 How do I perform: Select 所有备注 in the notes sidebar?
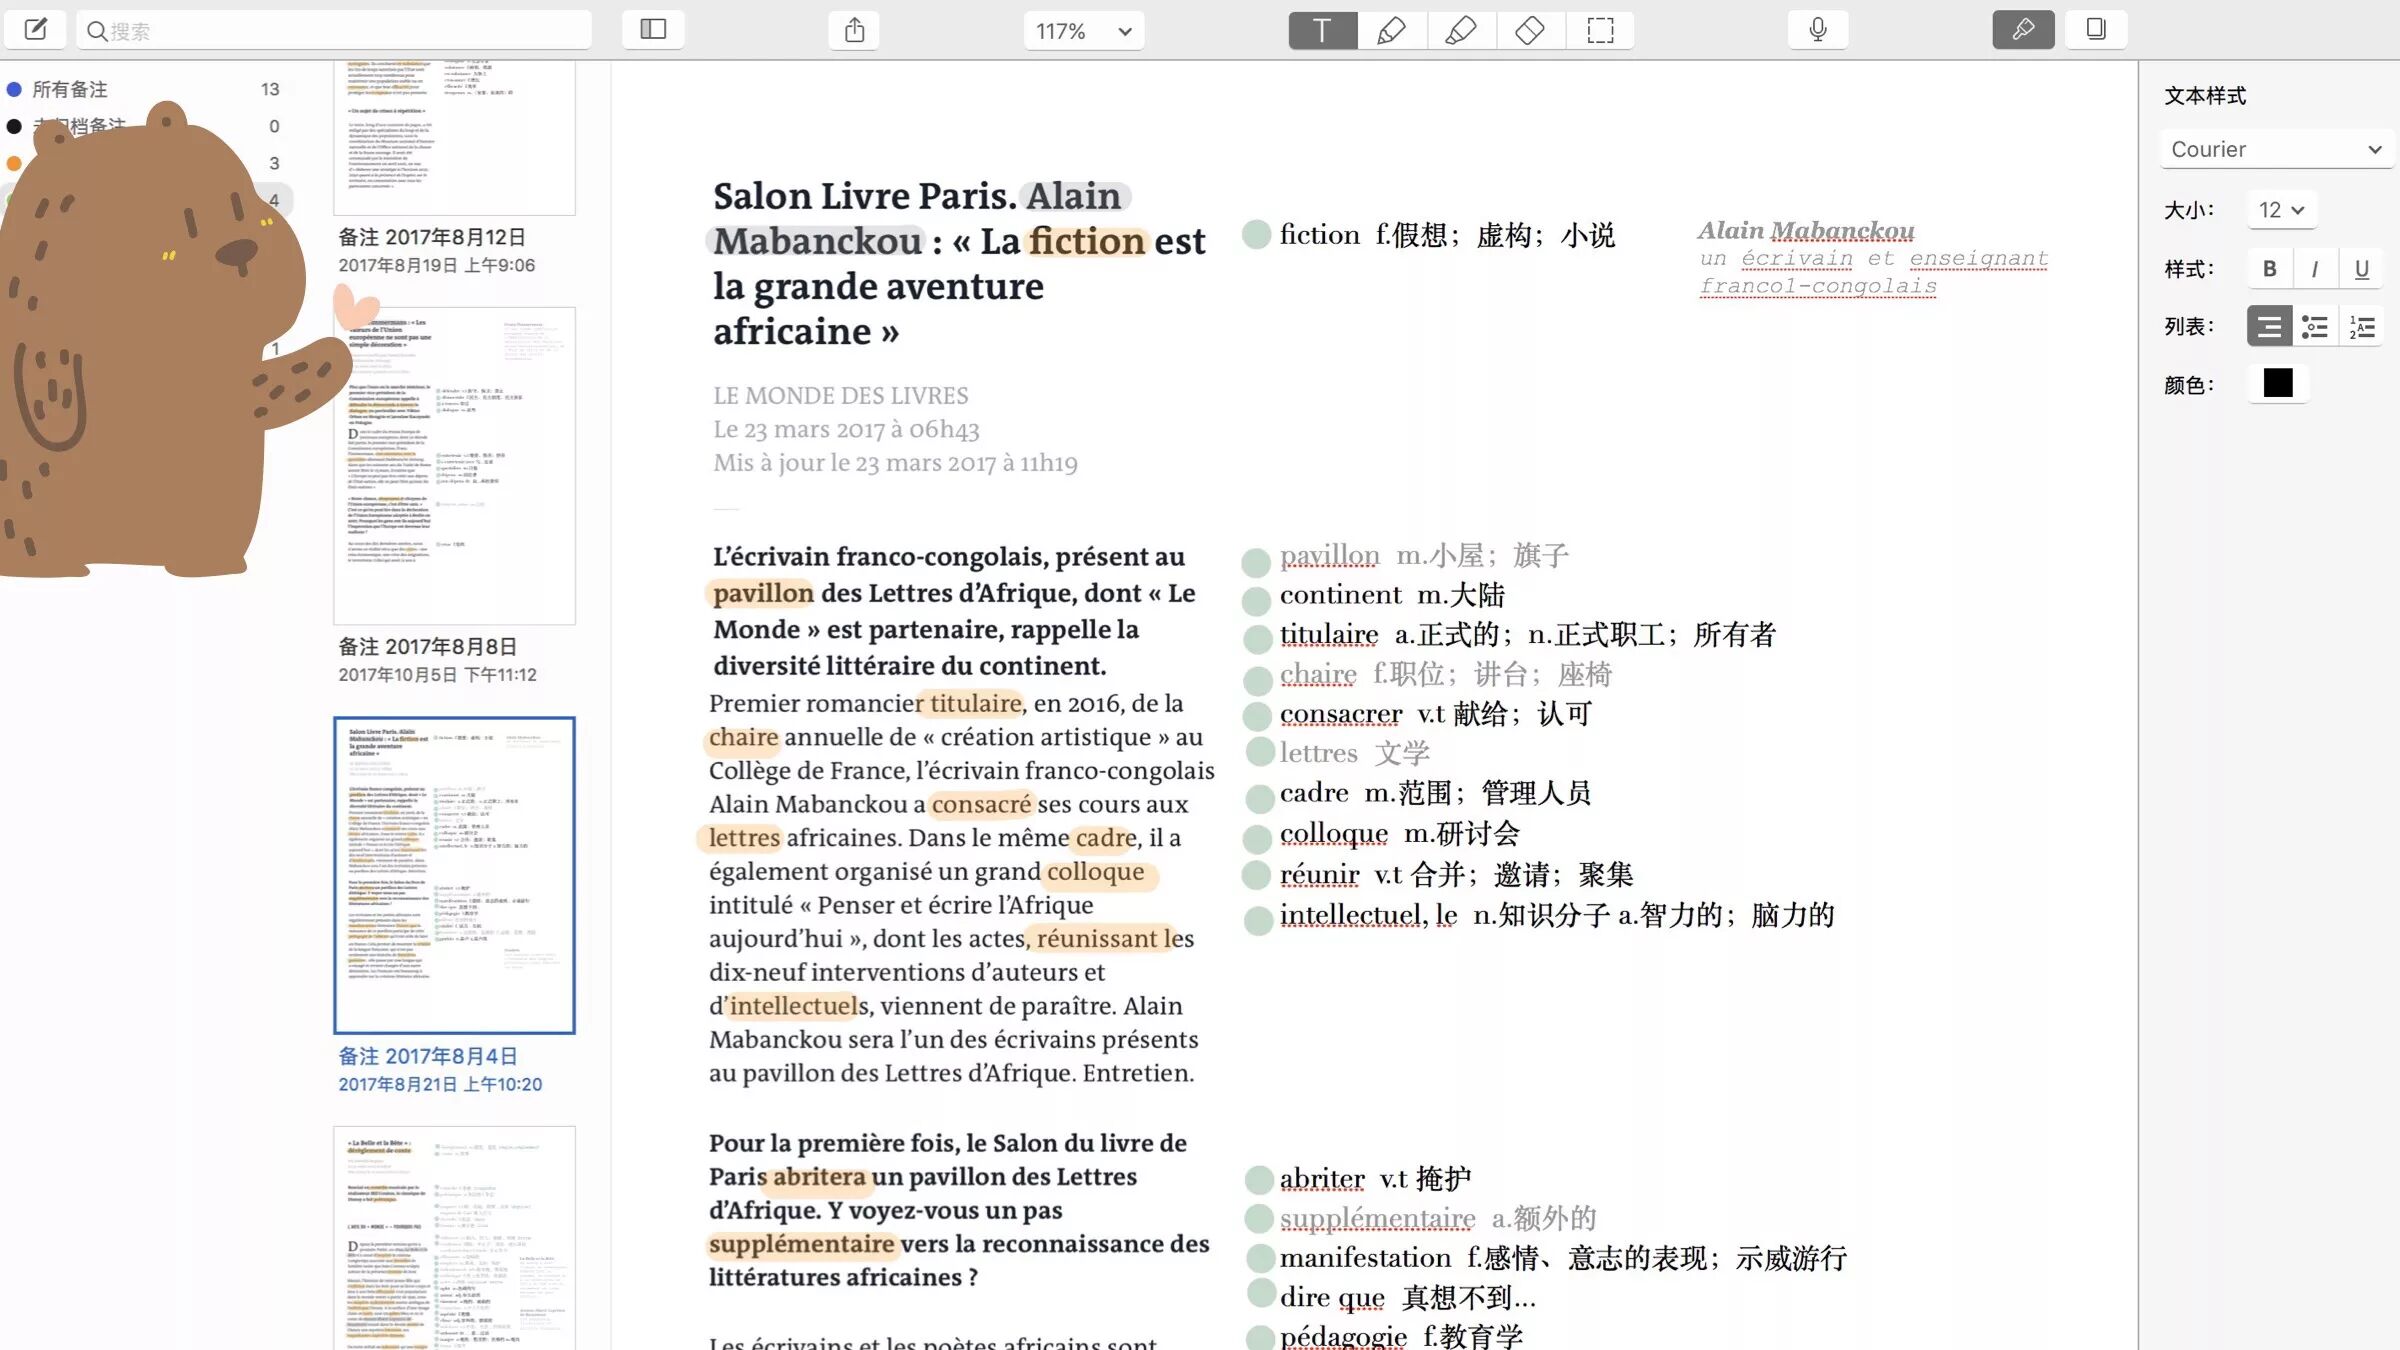(x=69, y=89)
